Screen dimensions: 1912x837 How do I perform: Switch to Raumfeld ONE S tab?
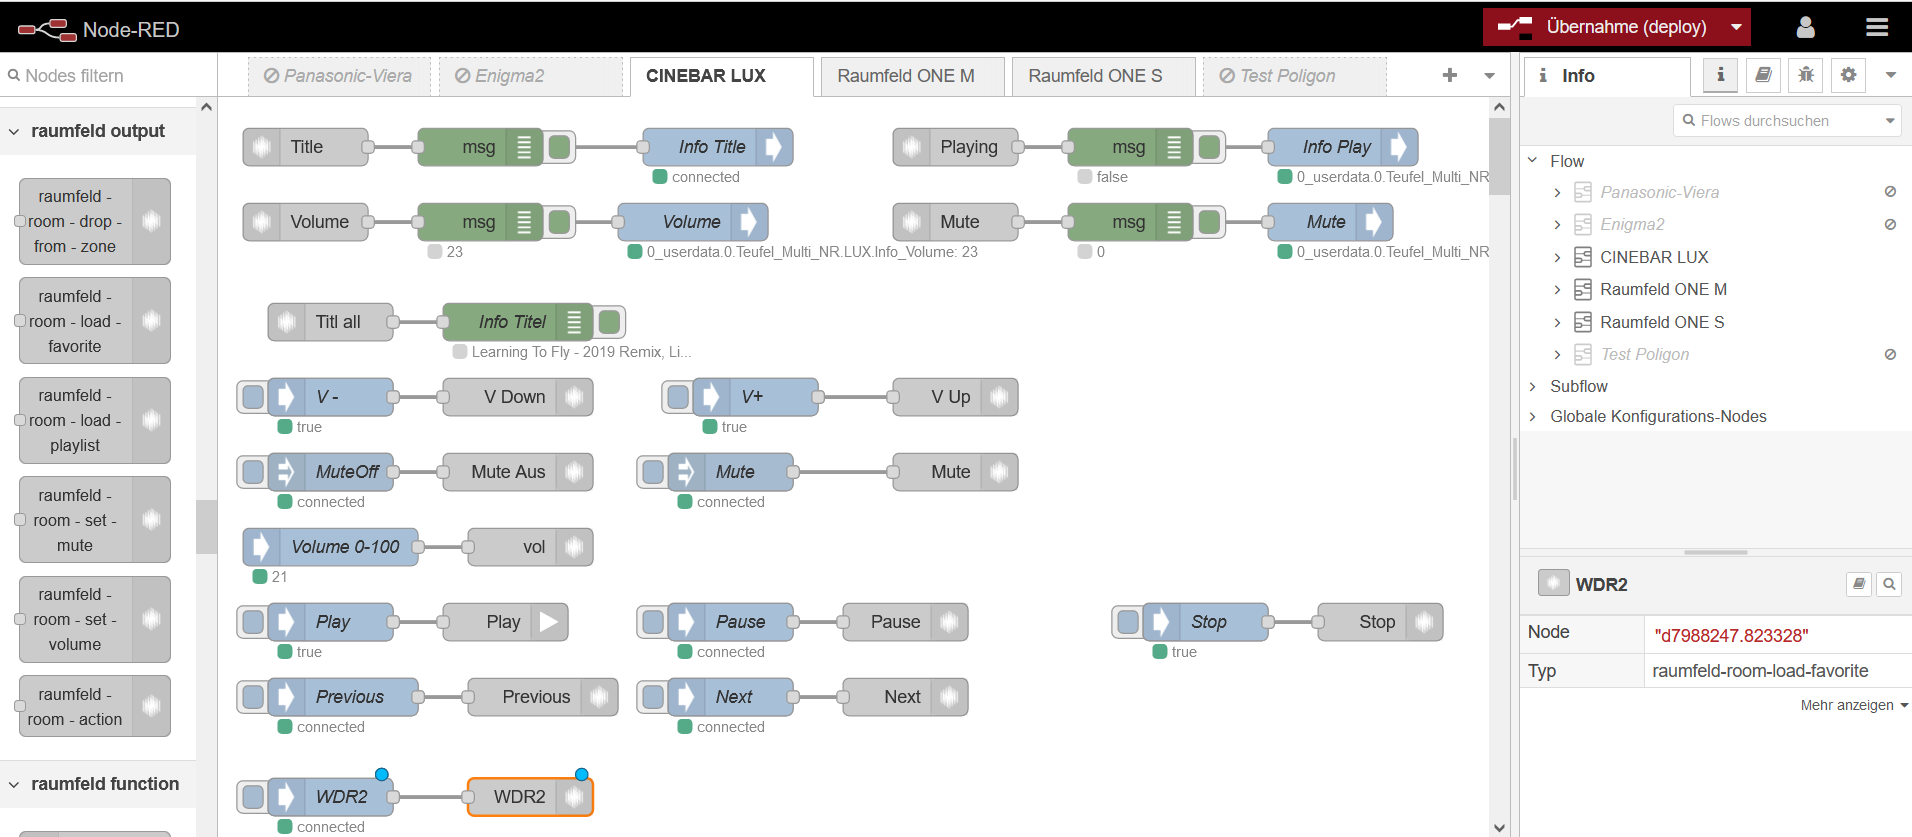tap(1104, 76)
